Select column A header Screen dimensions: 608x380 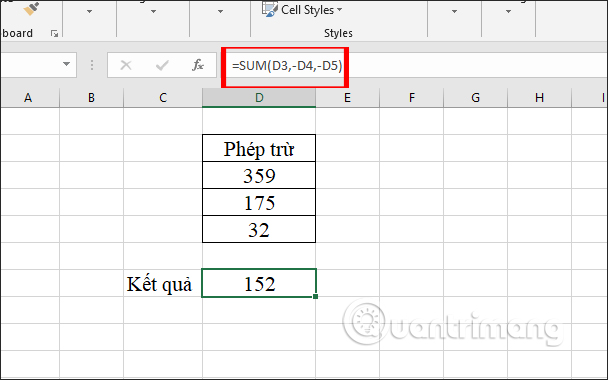(30, 98)
